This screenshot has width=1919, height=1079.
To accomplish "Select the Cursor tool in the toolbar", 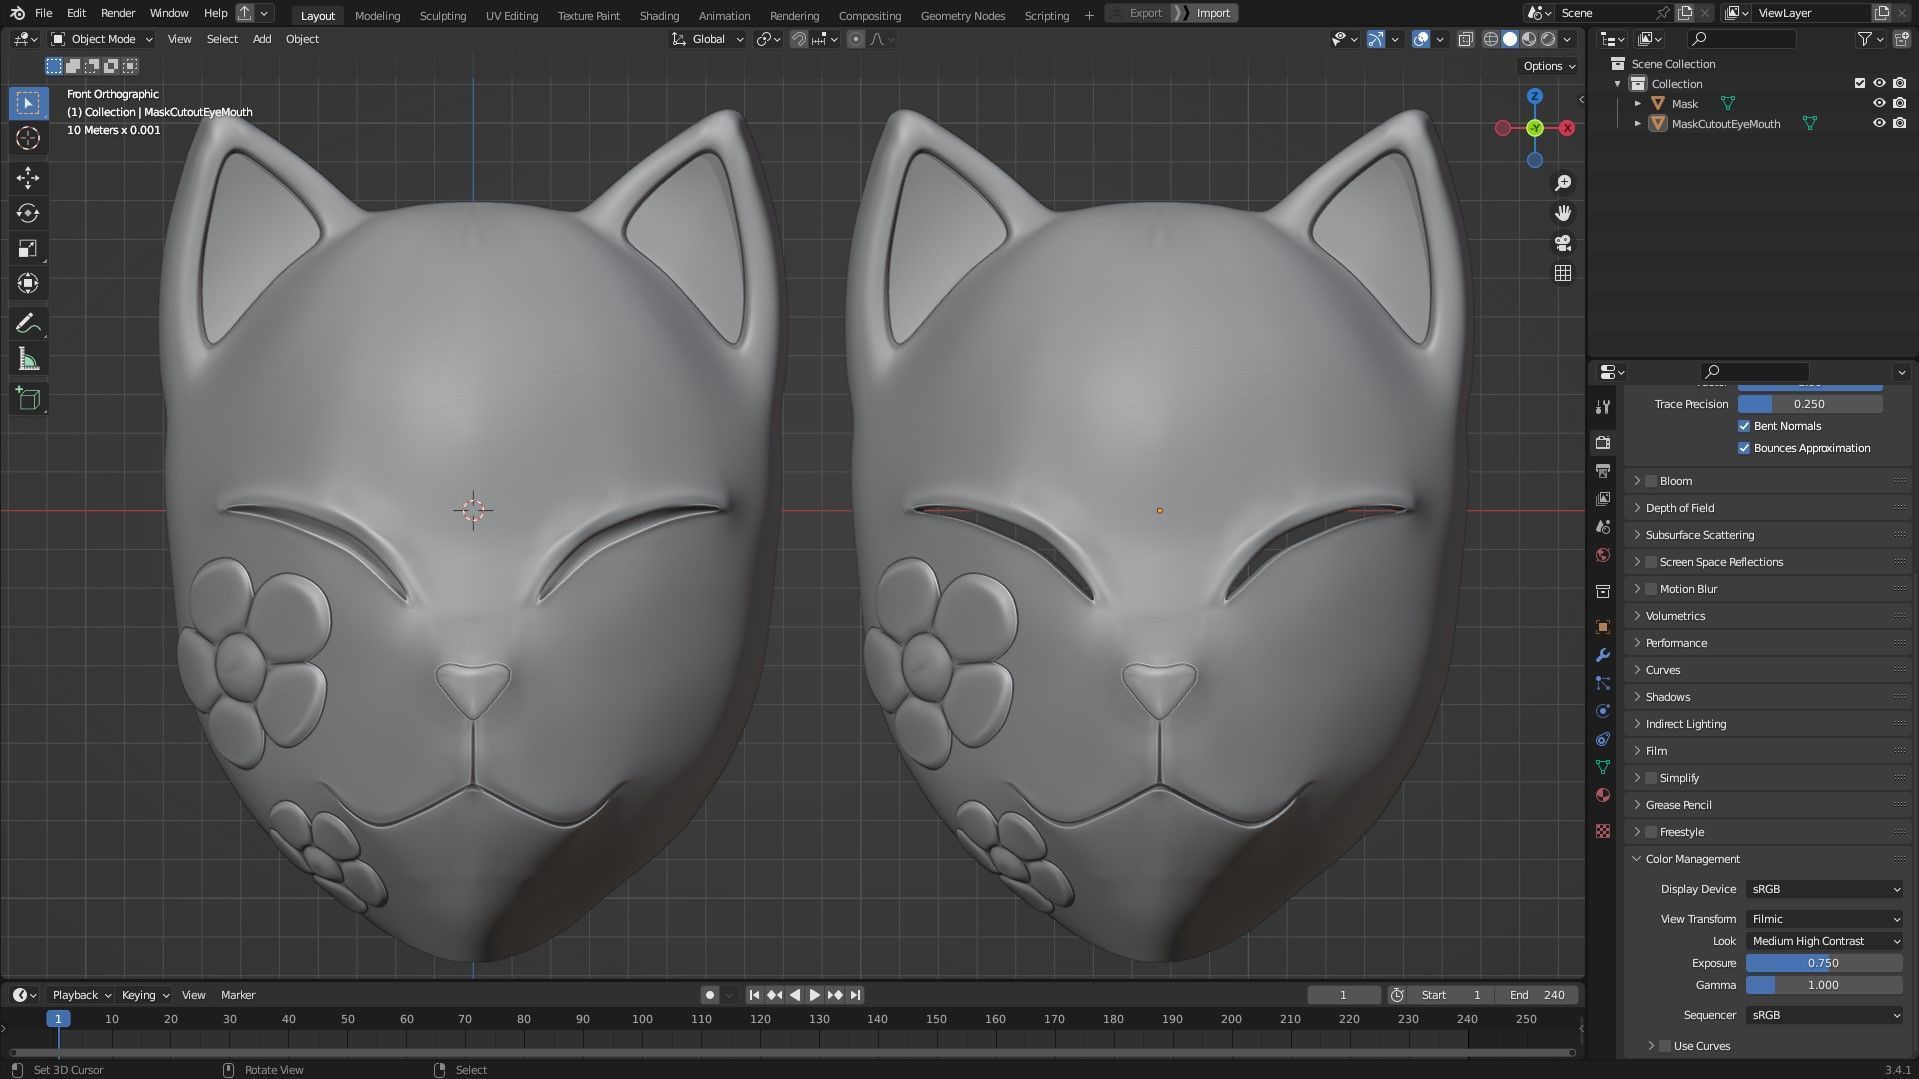I will coord(28,138).
